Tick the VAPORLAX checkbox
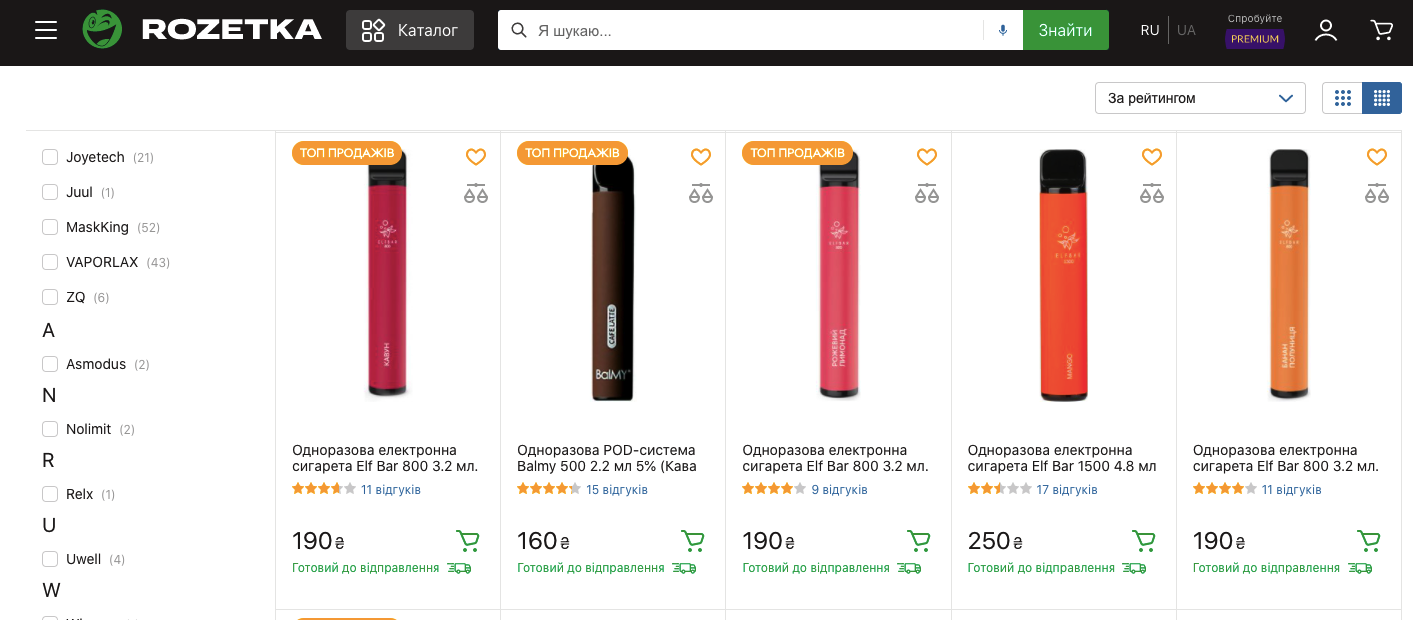Screen dimensions: 1413x620 point(50,262)
